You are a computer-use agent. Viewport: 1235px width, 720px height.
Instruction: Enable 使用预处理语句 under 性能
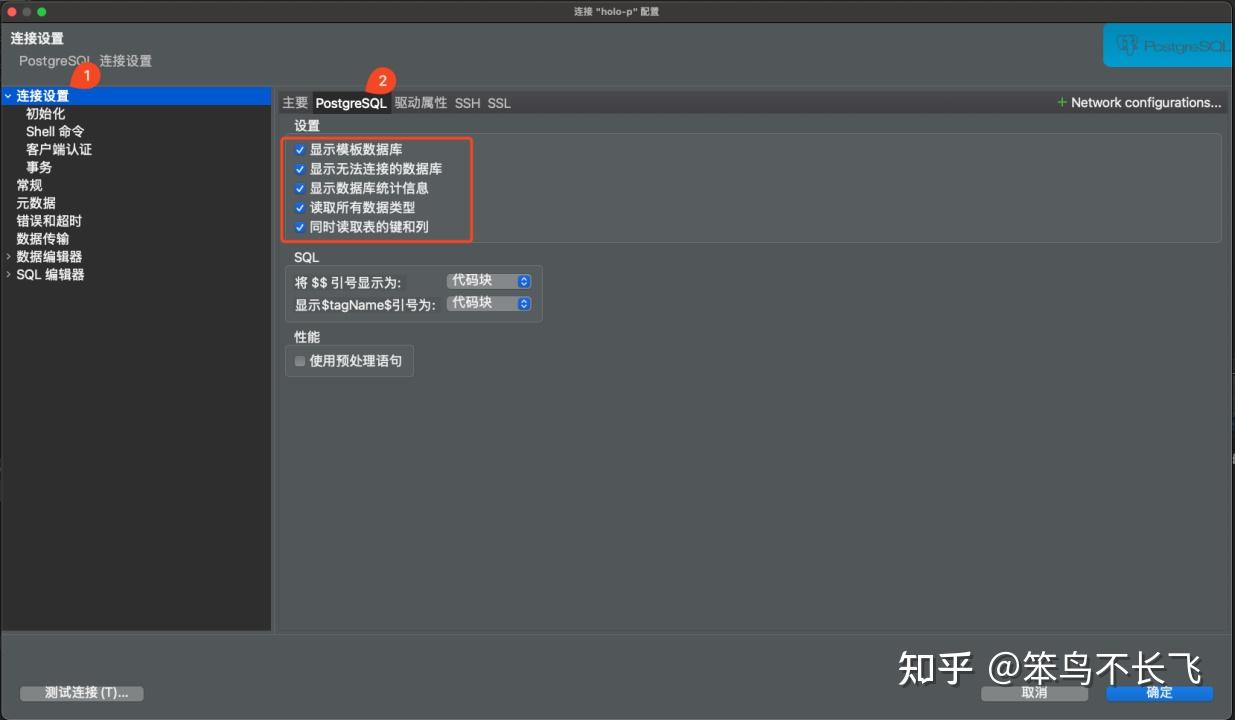[300, 361]
